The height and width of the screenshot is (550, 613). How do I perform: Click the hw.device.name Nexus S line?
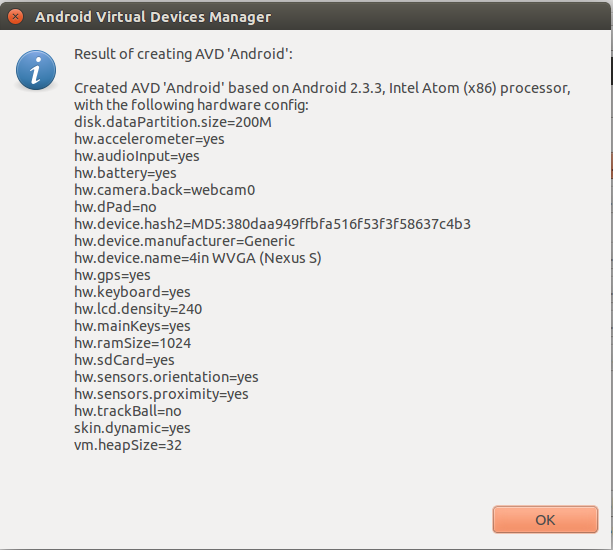point(198,258)
